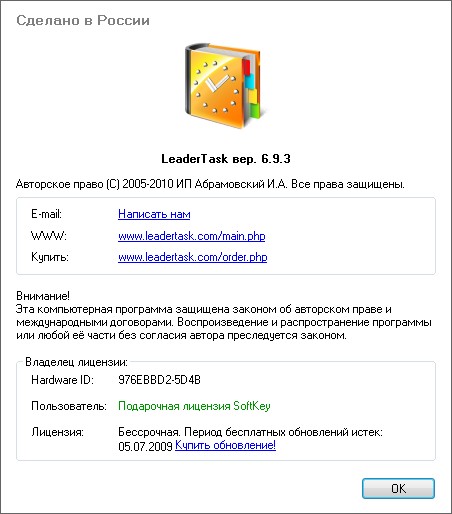Image resolution: width=452 pixels, height=514 pixels.
Task: Open the www.leadertask.com/main.php link
Action: (192, 236)
